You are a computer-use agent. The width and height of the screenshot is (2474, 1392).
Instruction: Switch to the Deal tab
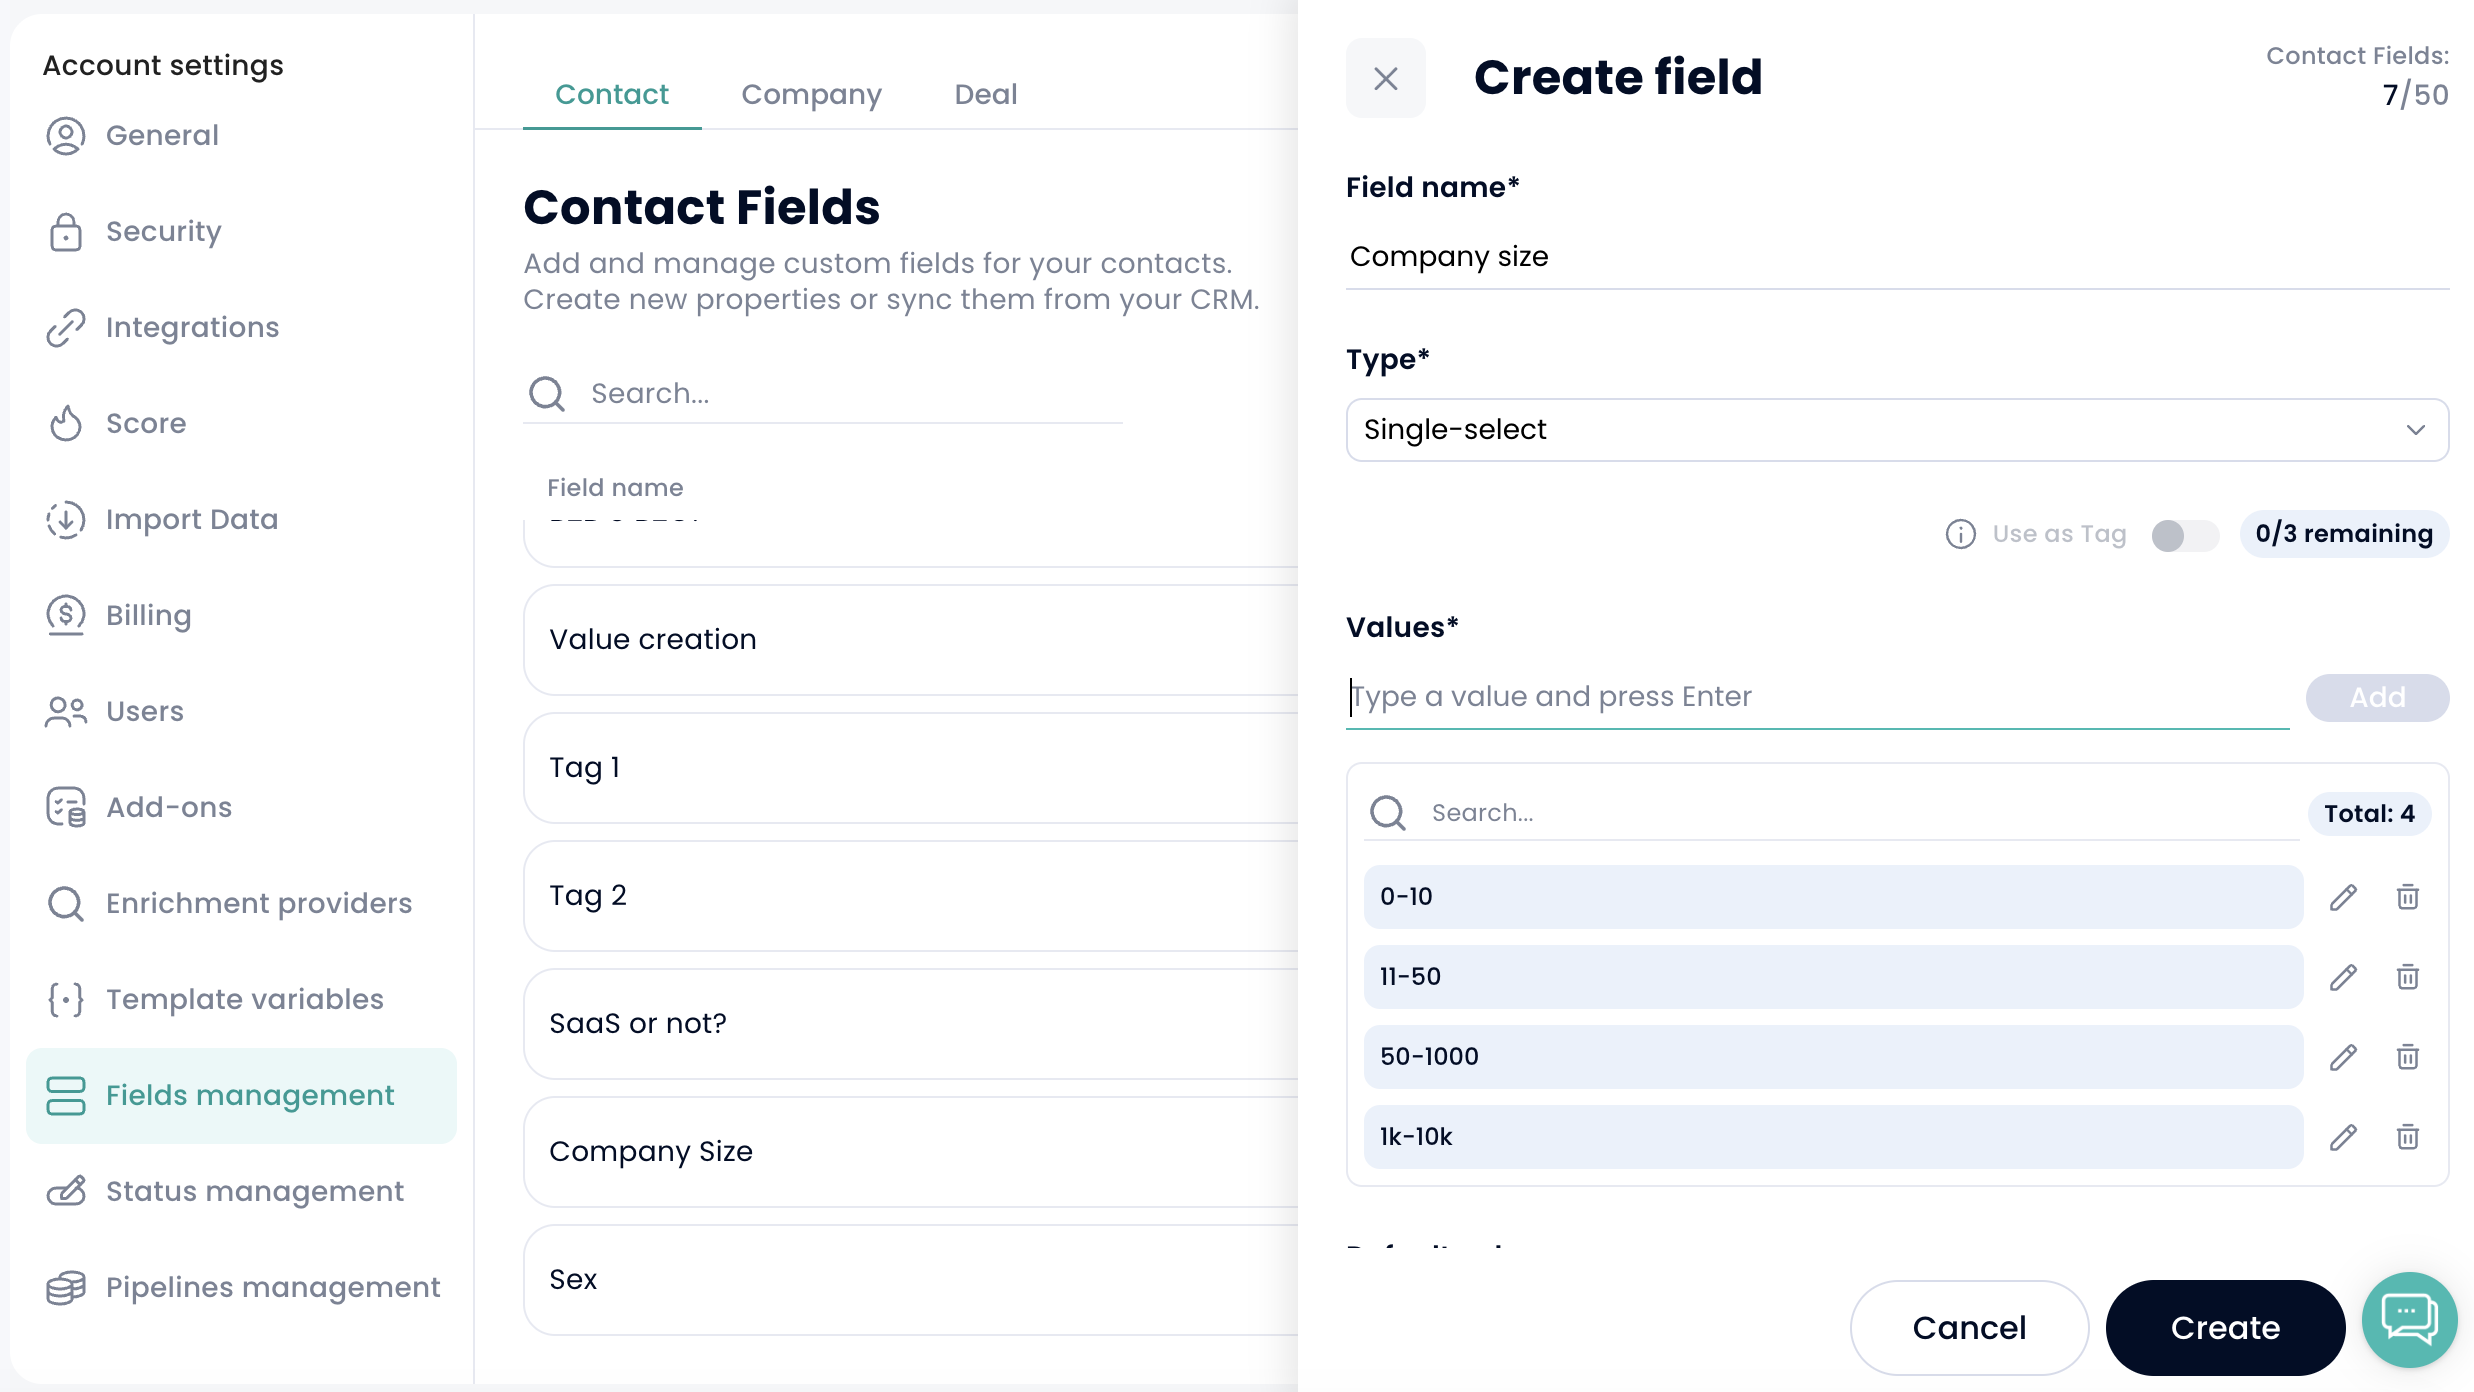pos(985,94)
